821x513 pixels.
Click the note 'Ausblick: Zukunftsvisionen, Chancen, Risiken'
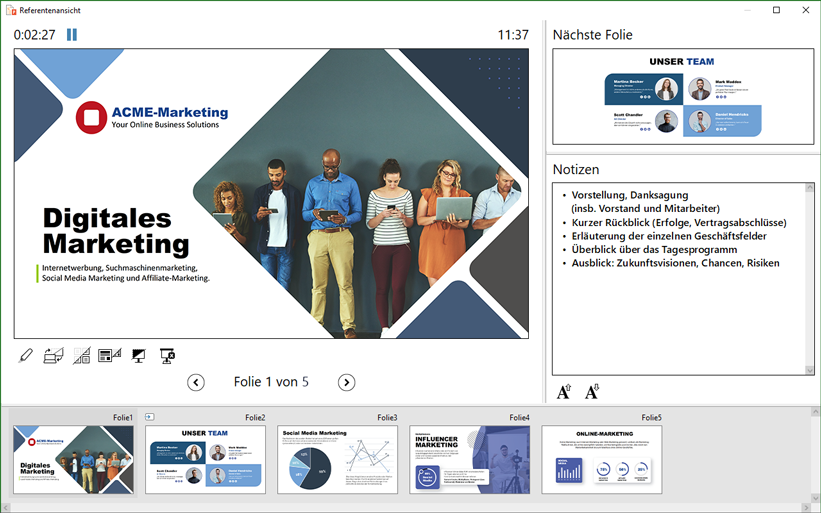pyautogui.click(x=675, y=263)
